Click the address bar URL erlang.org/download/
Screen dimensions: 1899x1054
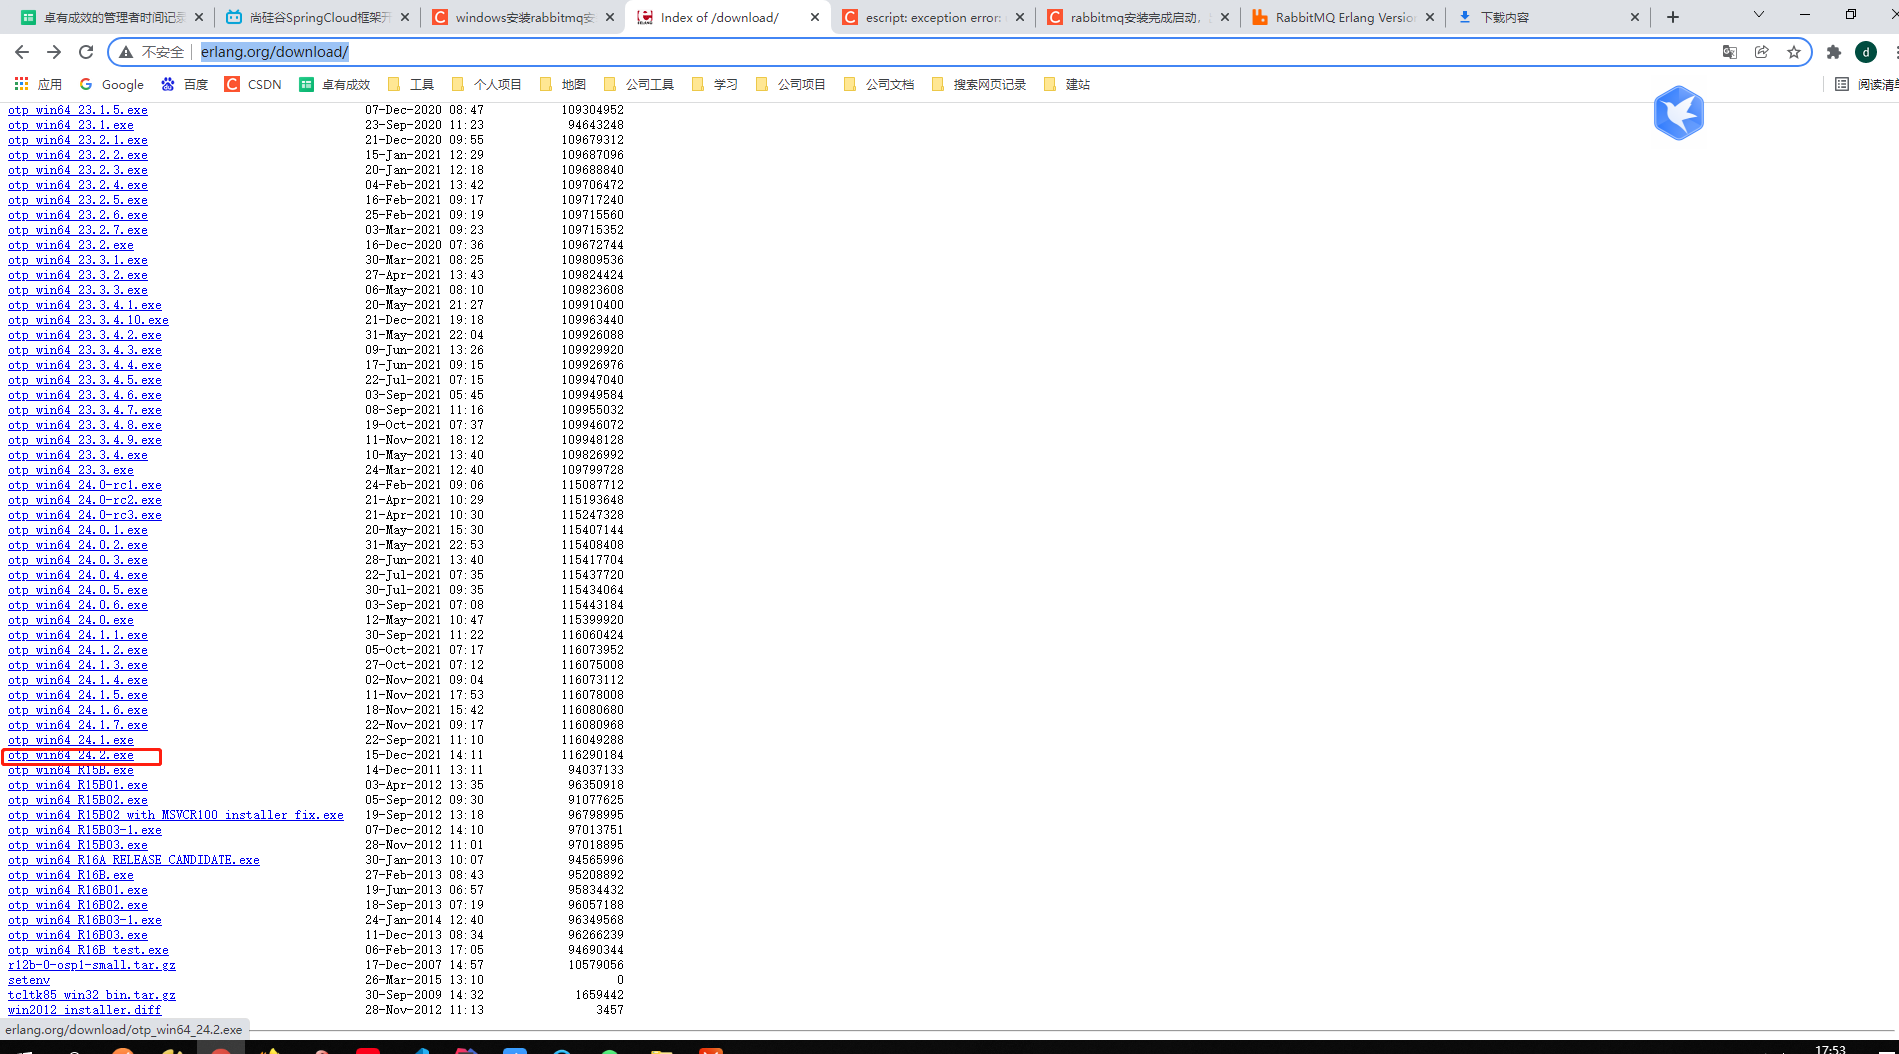(x=274, y=52)
